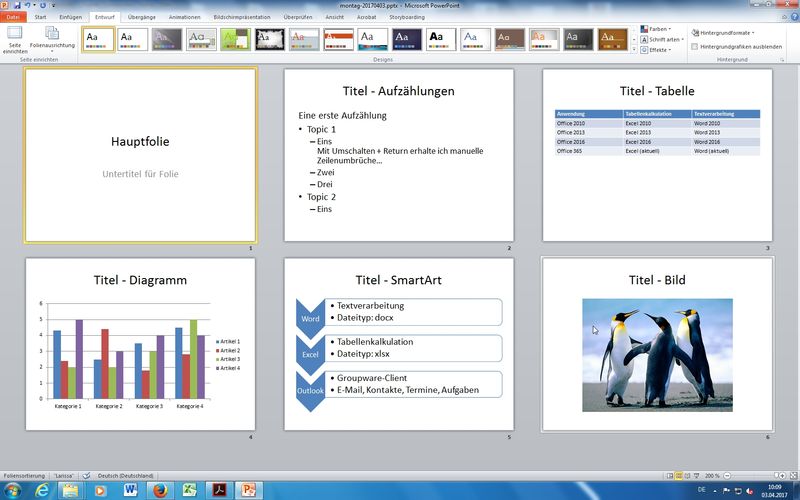Switch to the Bildschirmpräsentation tab

(x=242, y=17)
